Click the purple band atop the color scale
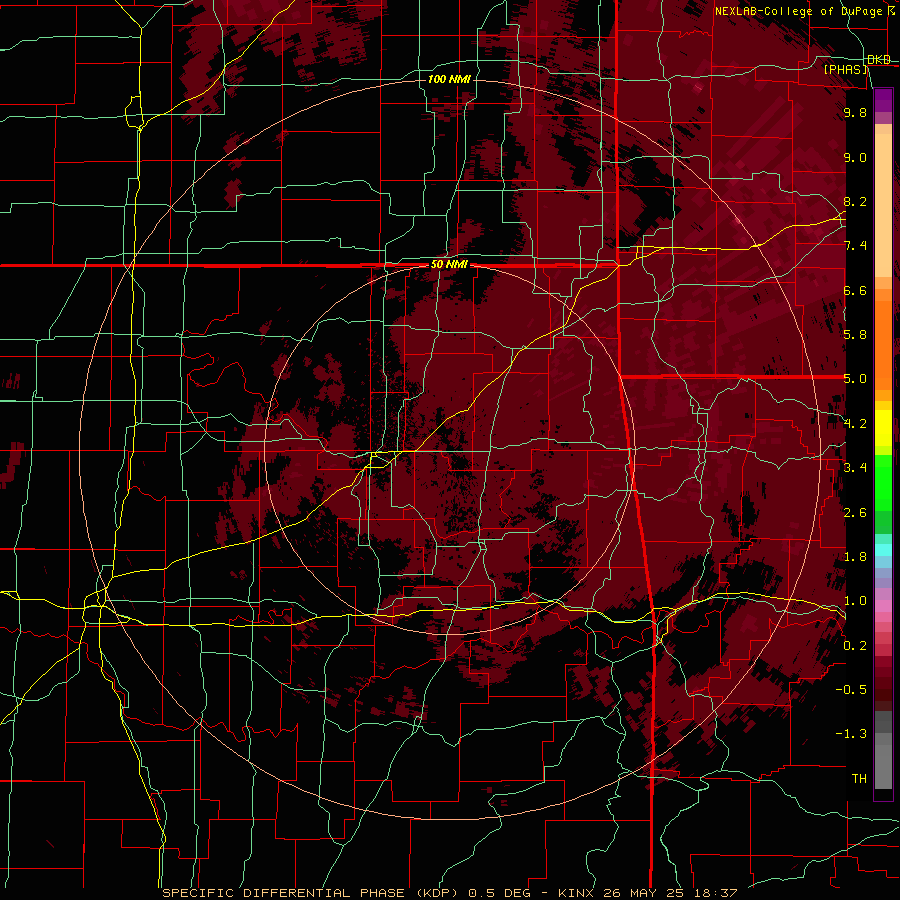 [x=883, y=100]
